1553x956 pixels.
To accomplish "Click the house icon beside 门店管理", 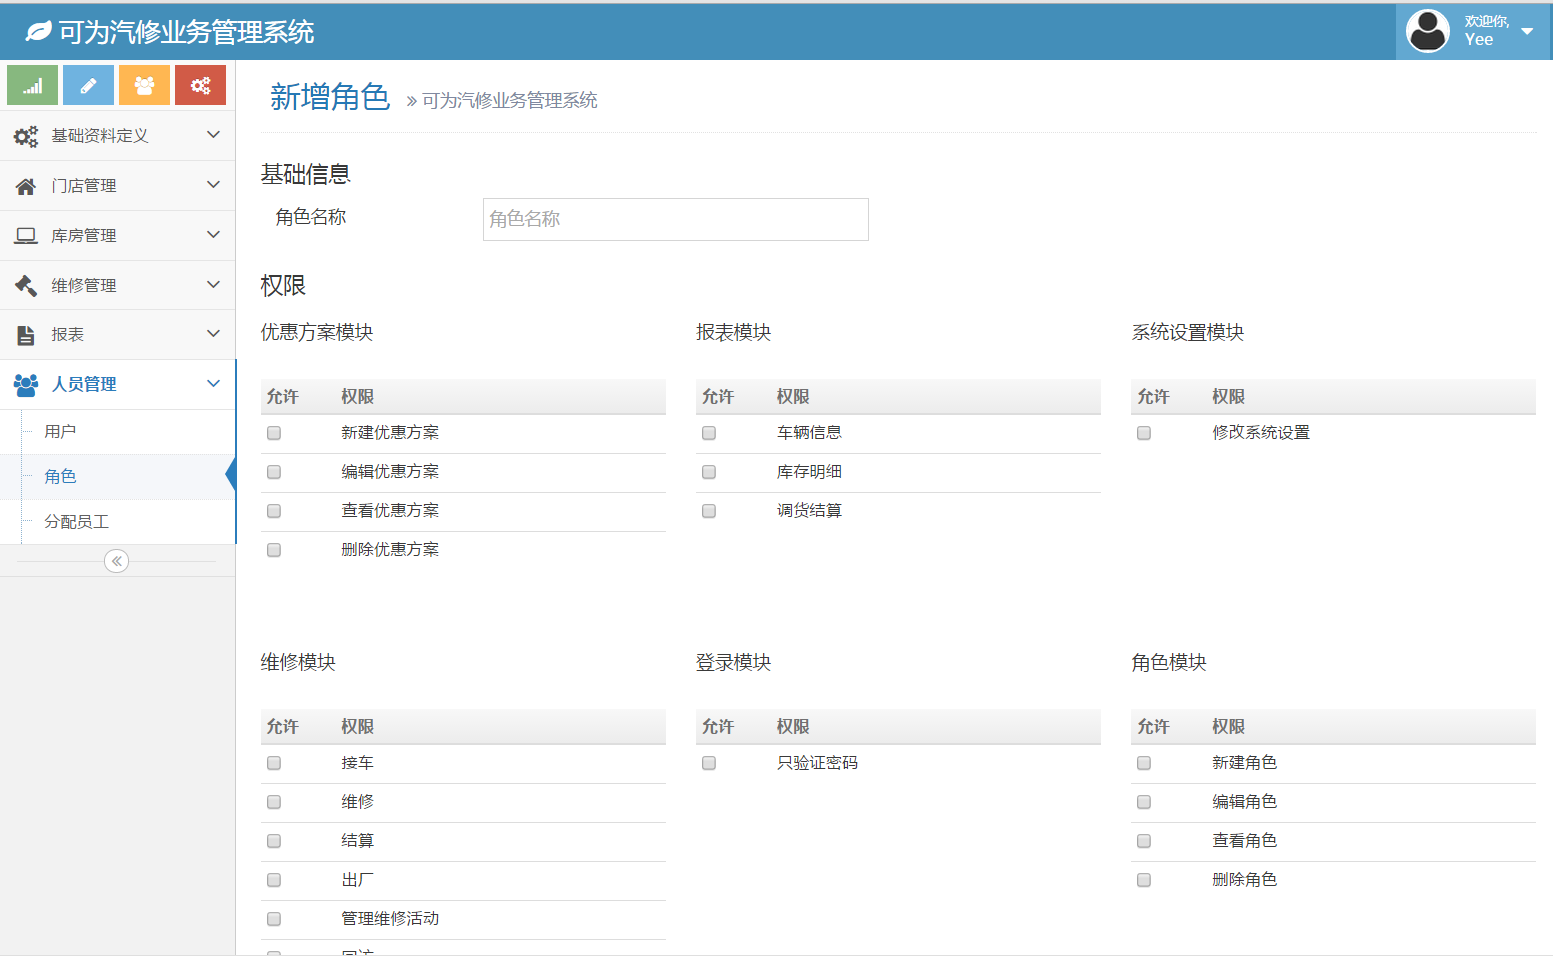I will click(x=26, y=186).
